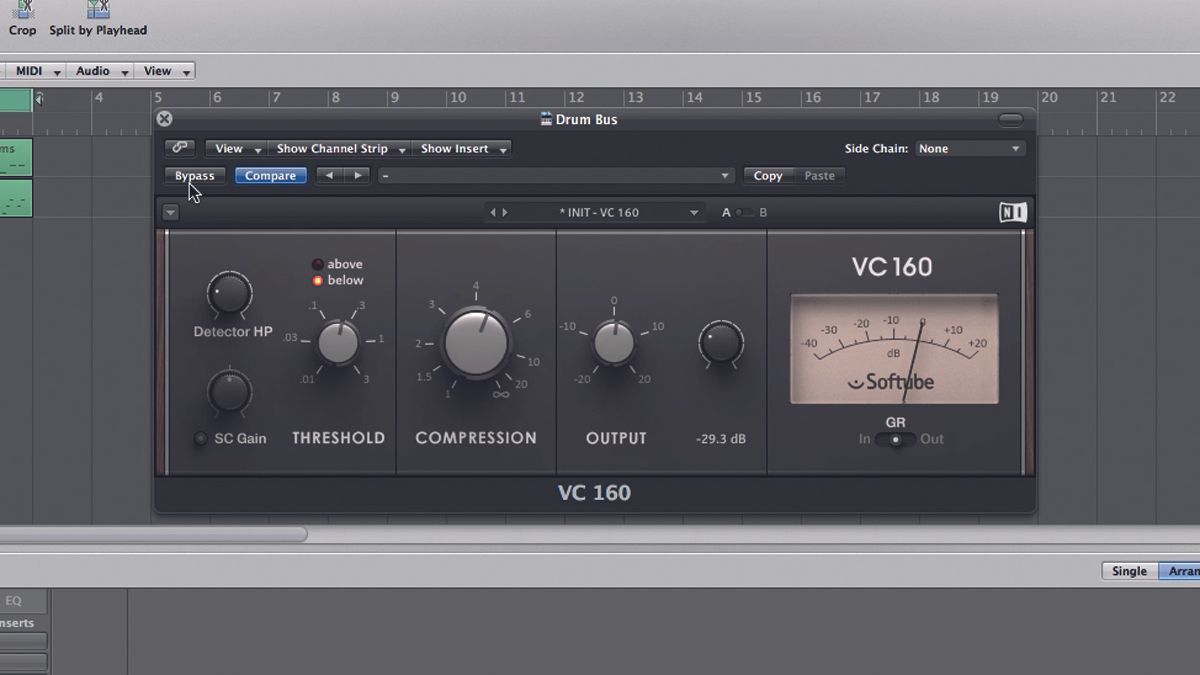Click the window icon beside the Drum Bus title
The image size is (1200, 675).
click(544, 118)
